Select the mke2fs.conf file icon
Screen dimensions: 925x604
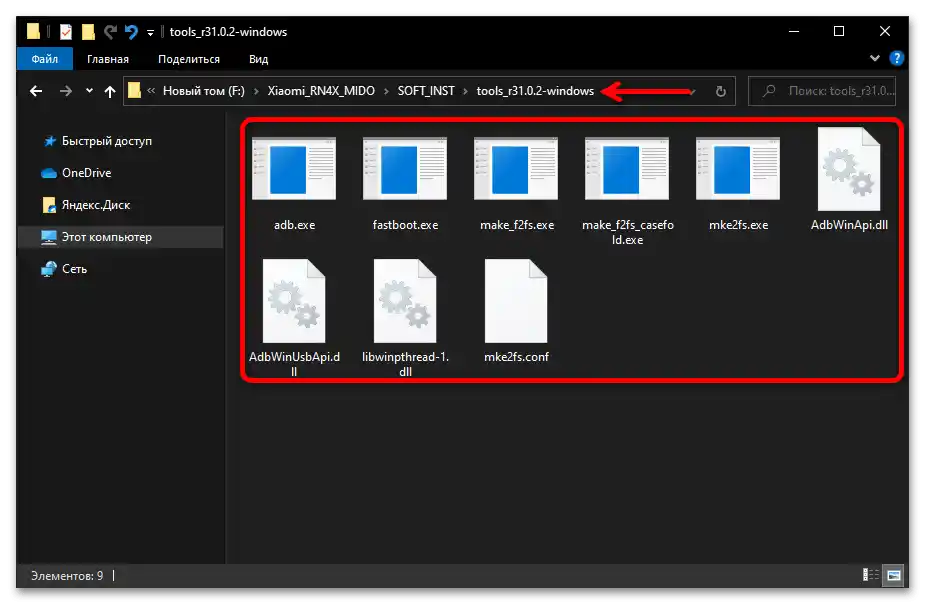pyautogui.click(x=516, y=301)
